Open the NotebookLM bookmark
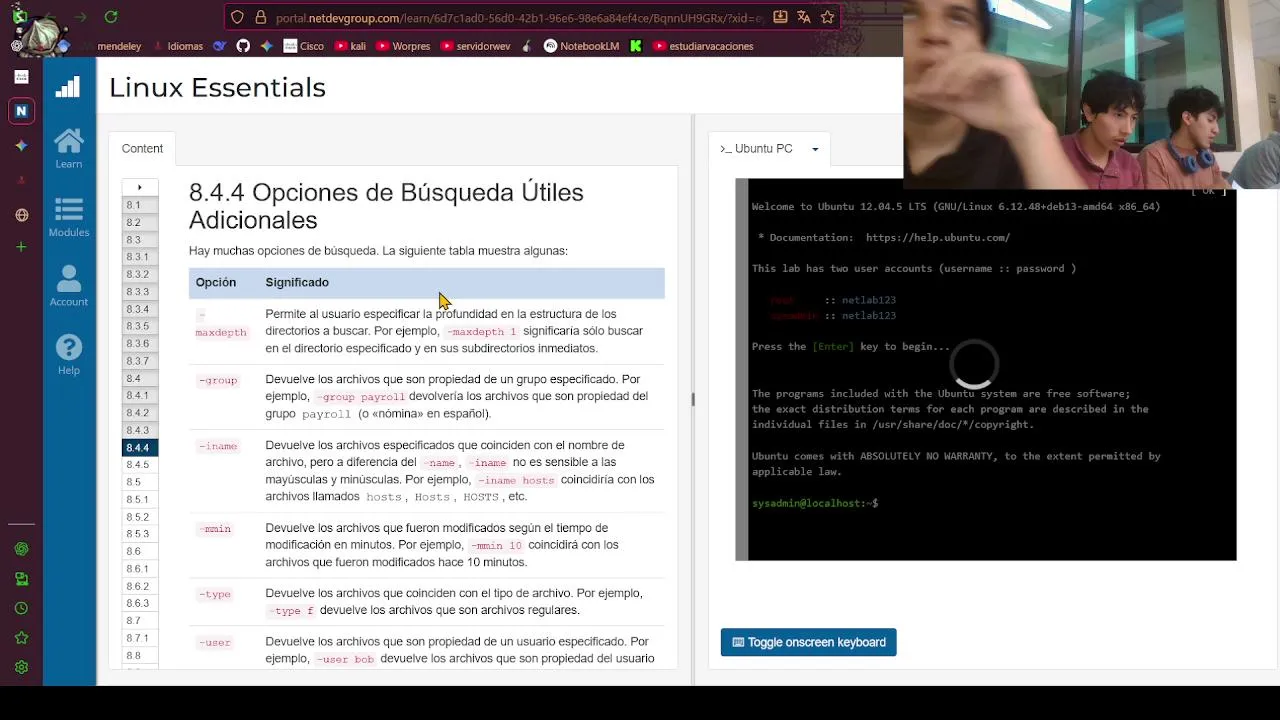The height and width of the screenshot is (720, 1280). click(581, 46)
